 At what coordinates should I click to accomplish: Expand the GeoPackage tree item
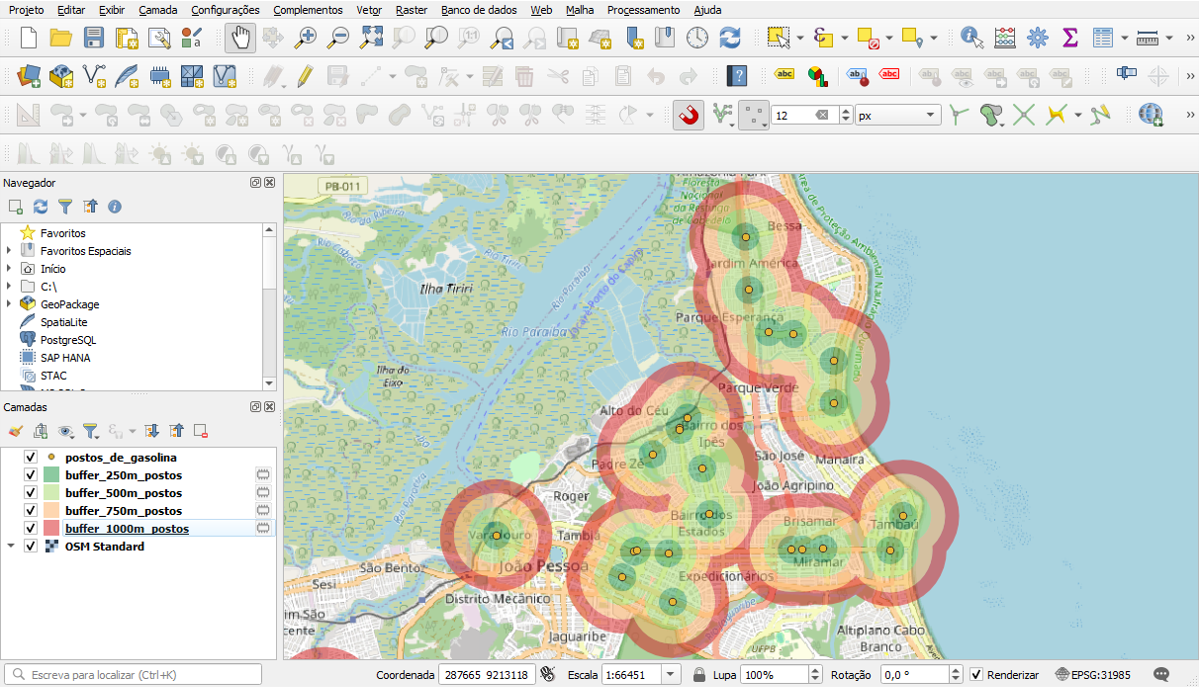[x=9, y=304]
